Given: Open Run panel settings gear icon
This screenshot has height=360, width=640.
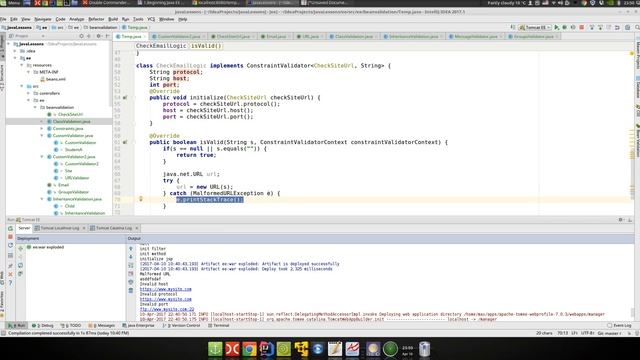Looking at the screenshot, I should 620,220.
